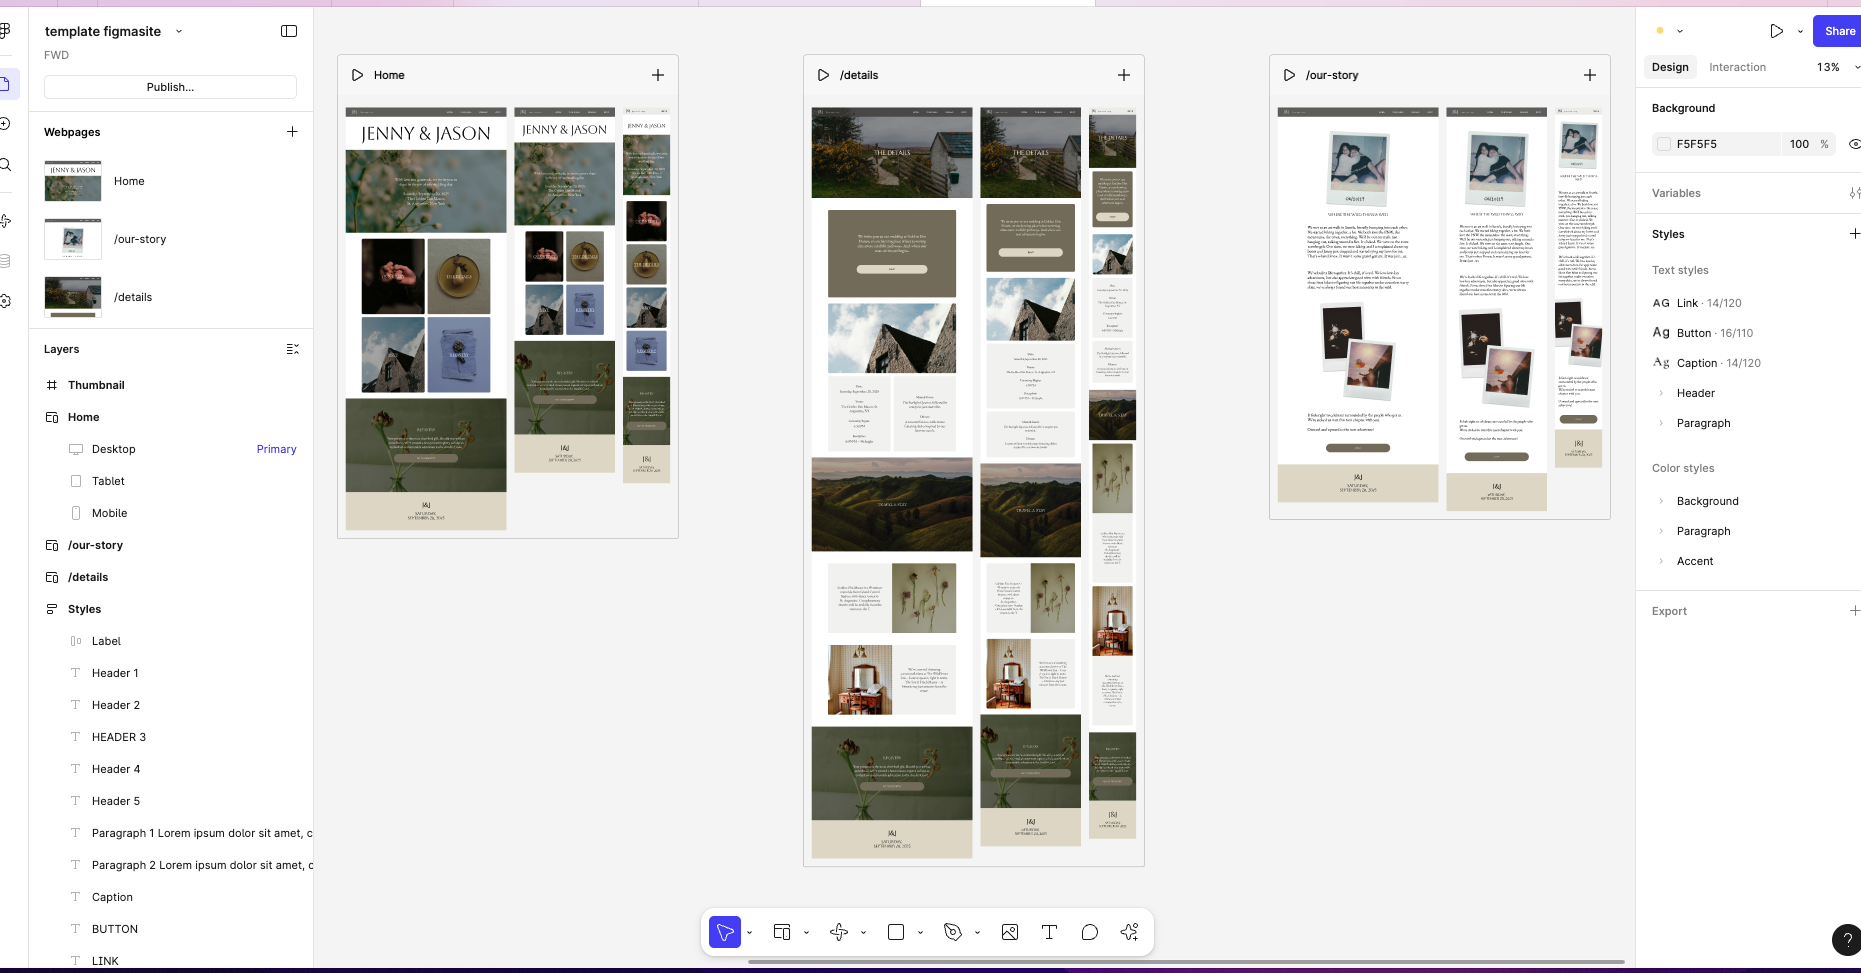Switch to the Interaction tab
This screenshot has width=1861, height=973.
pyautogui.click(x=1737, y=67)
